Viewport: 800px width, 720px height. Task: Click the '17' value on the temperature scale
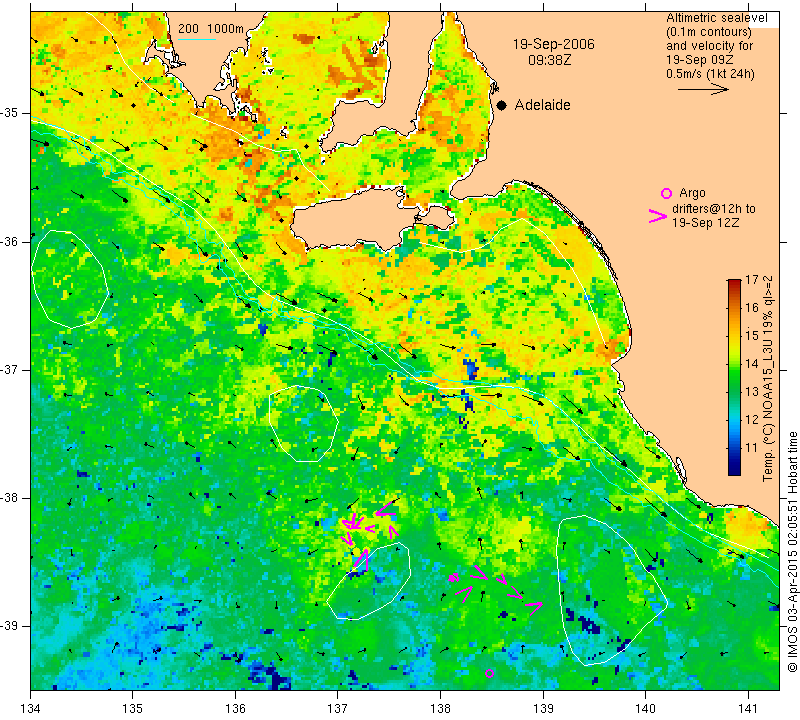[x=752, y=280]
